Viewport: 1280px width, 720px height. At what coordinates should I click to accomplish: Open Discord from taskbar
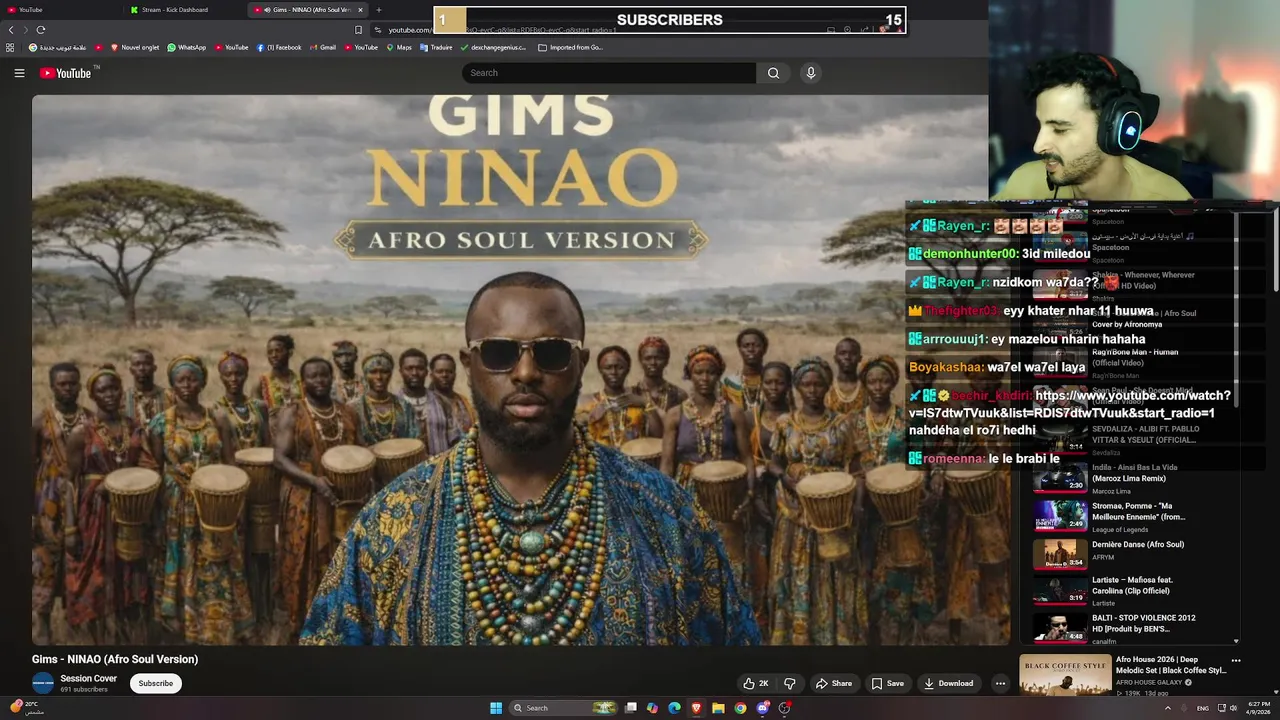point(763,708)
